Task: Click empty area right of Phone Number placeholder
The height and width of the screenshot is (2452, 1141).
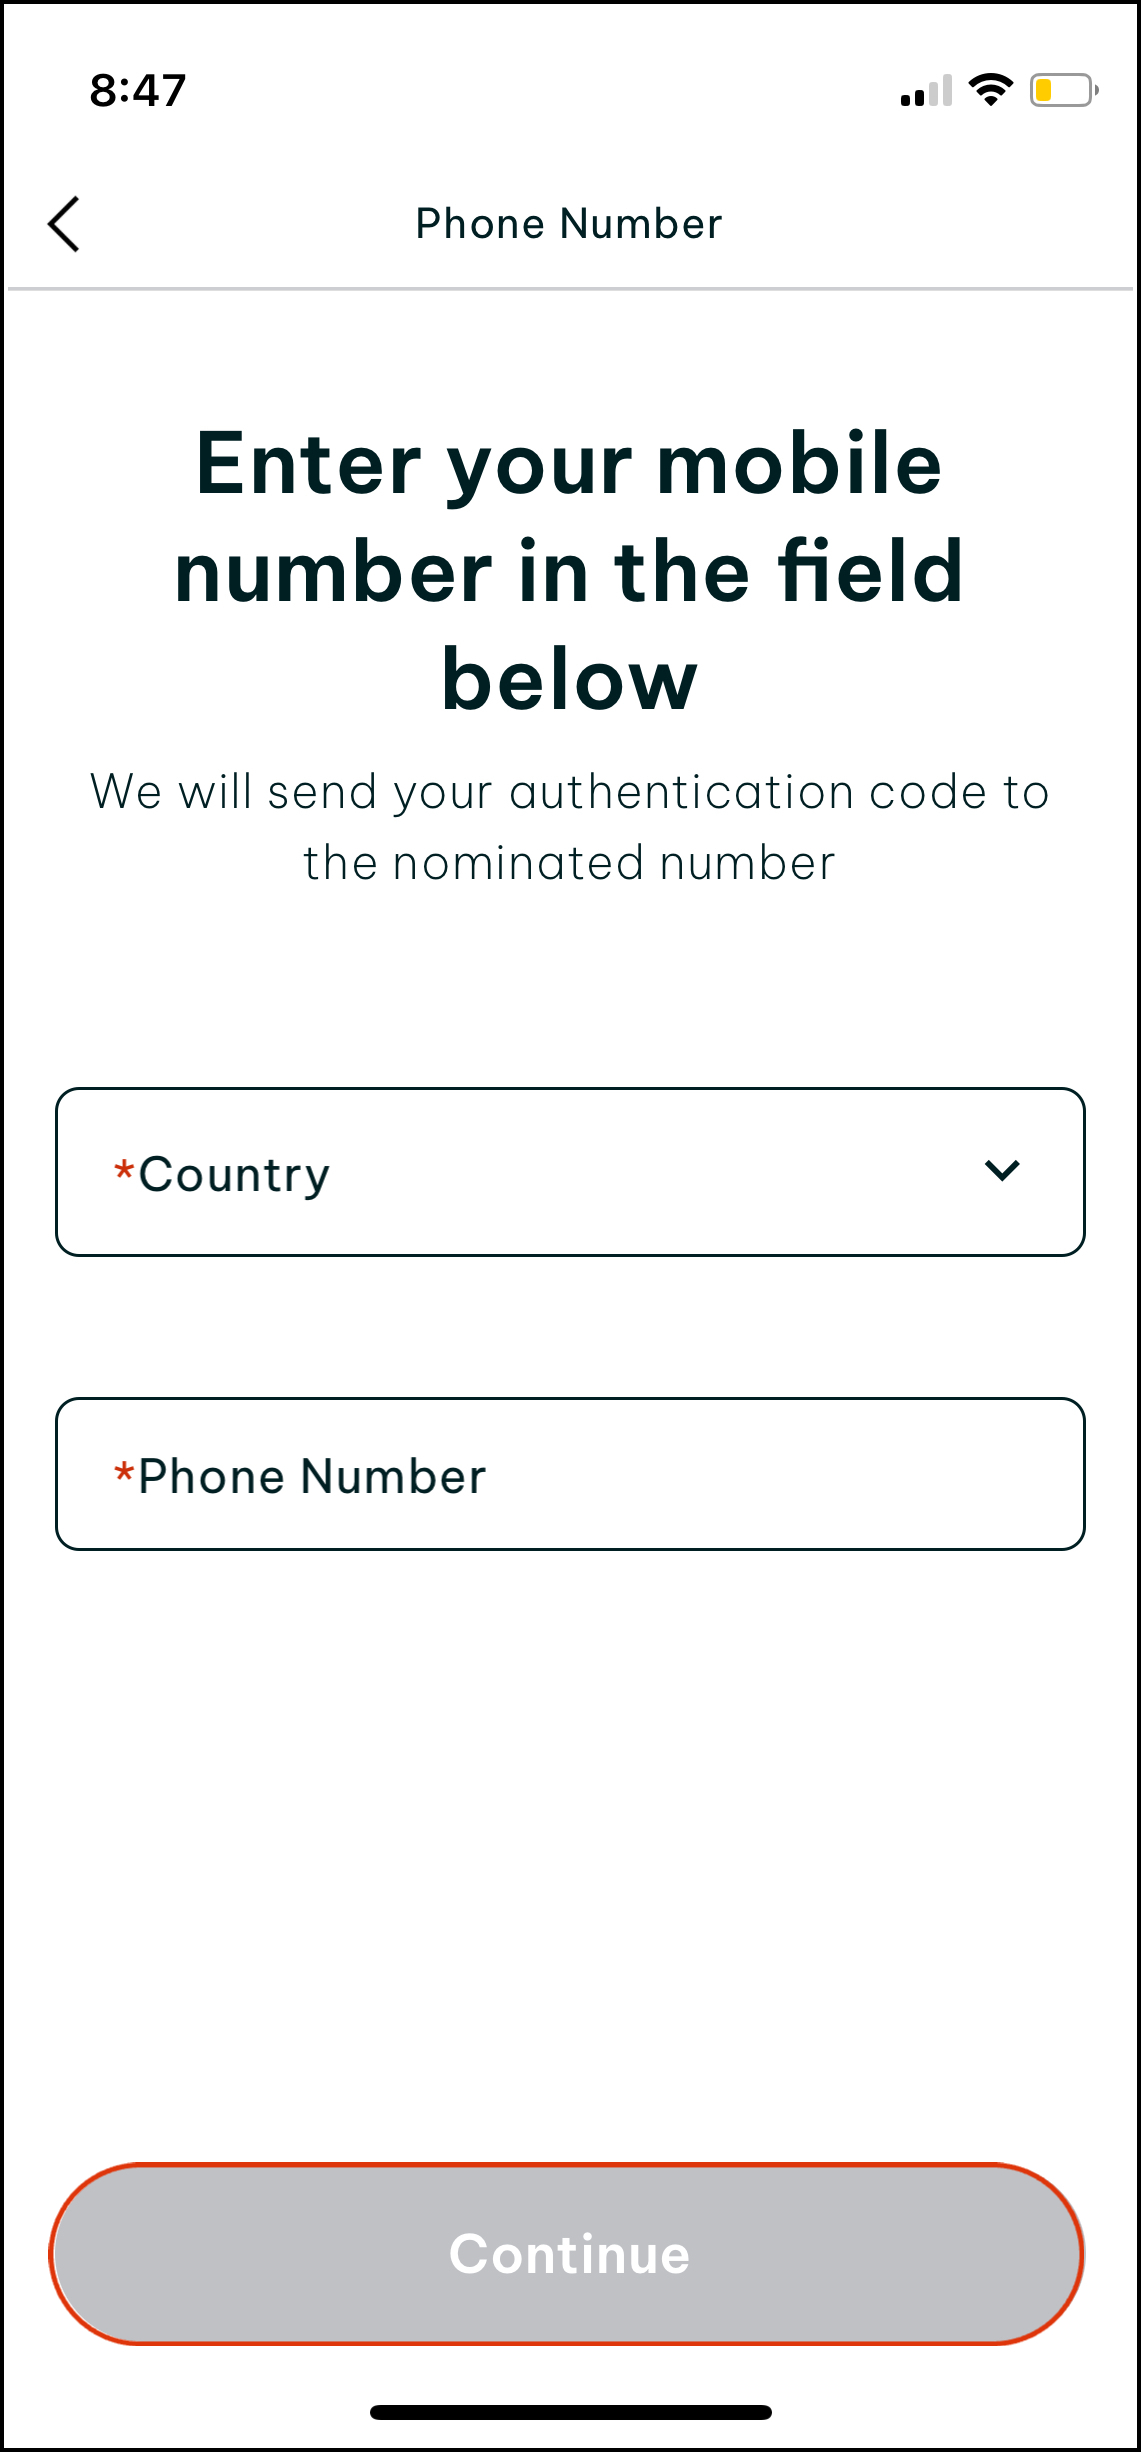Action: (800, 1474)
